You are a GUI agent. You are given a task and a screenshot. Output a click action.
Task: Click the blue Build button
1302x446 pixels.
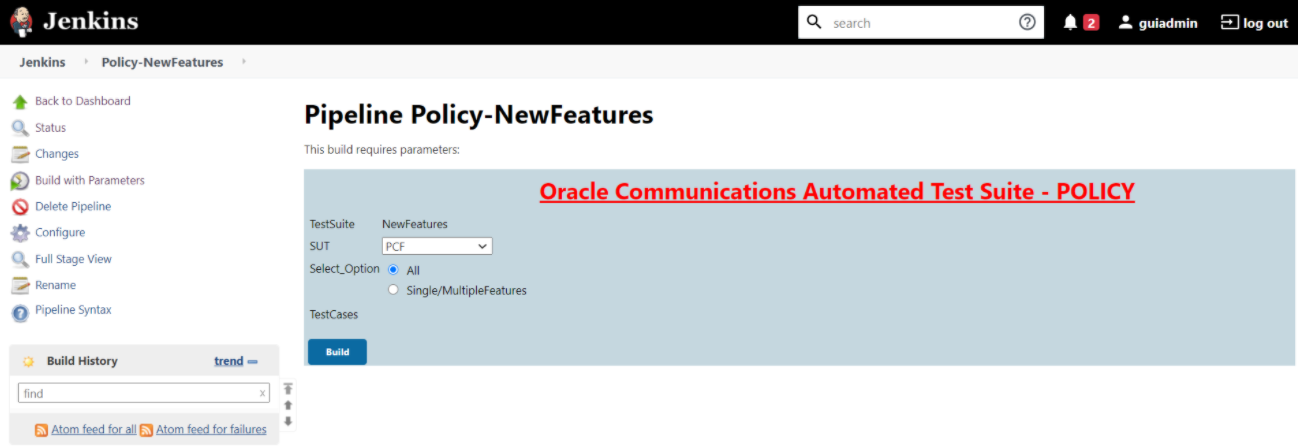(337, 352)
